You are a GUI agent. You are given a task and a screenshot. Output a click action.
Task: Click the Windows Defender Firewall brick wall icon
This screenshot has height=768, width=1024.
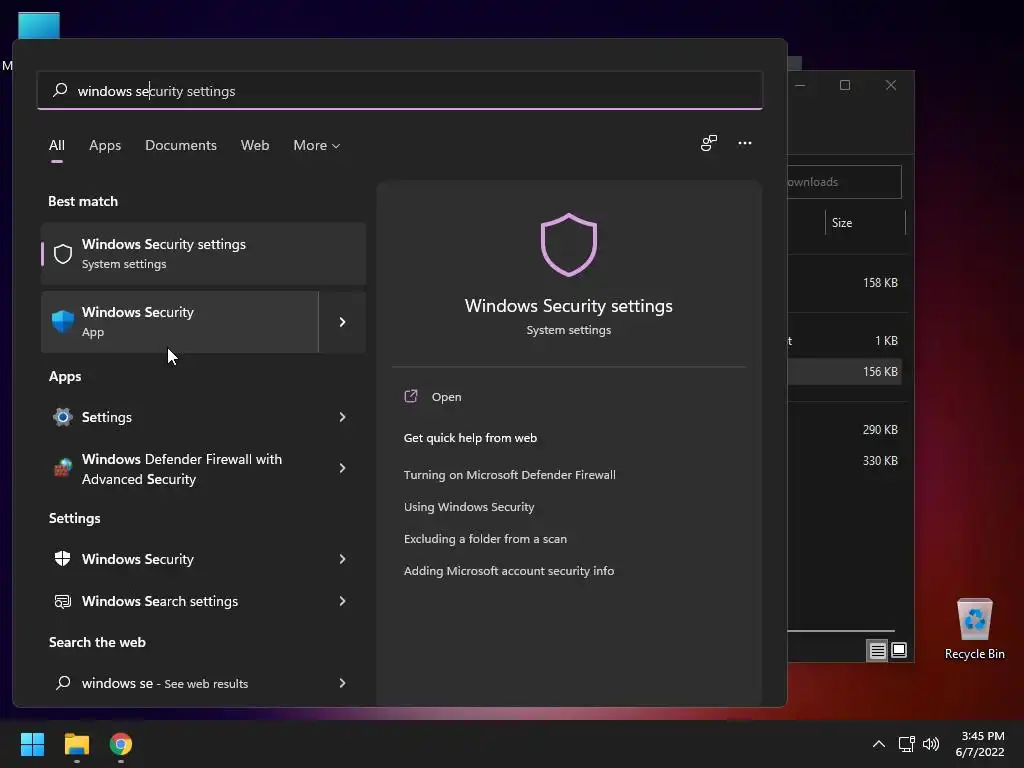point(63,468)
